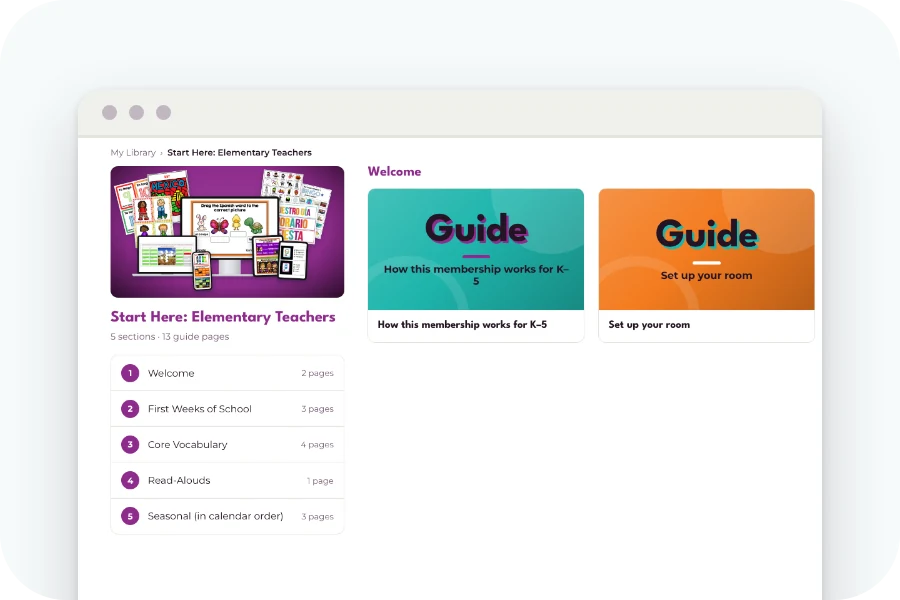900x600 pixels.
Task: Click the first window control dot
Action: (x=110, y=113)
